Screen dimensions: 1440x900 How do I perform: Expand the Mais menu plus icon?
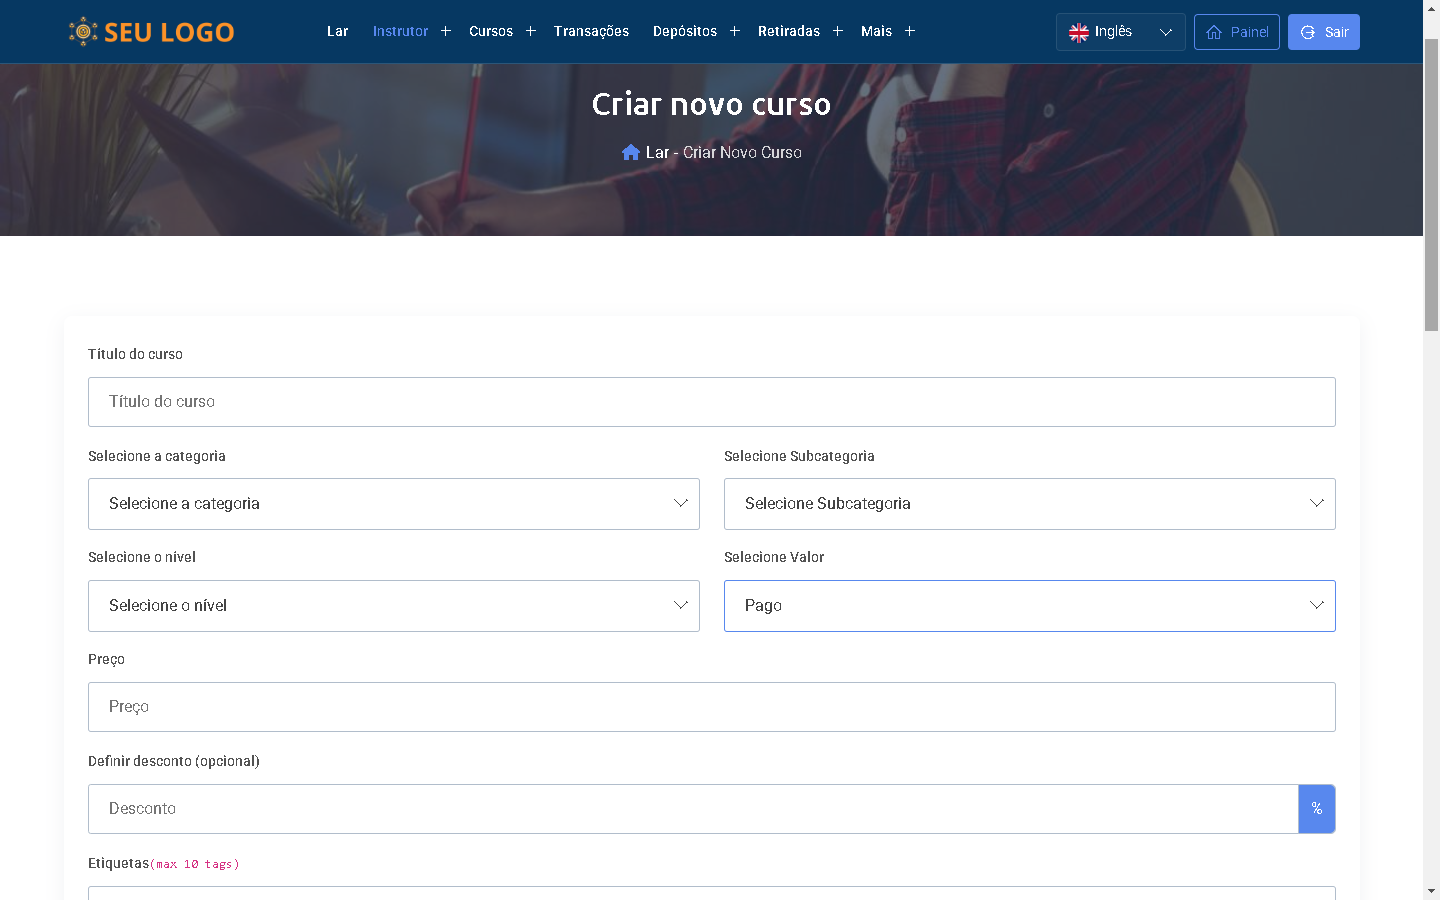[910, 31]
